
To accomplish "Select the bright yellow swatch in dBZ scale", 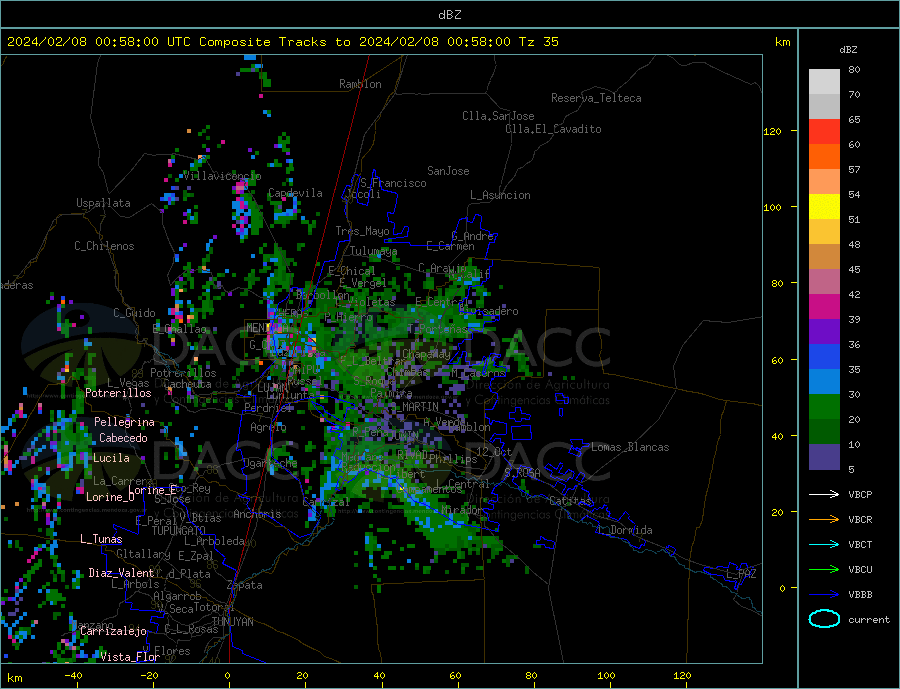I will pos(824,207).
